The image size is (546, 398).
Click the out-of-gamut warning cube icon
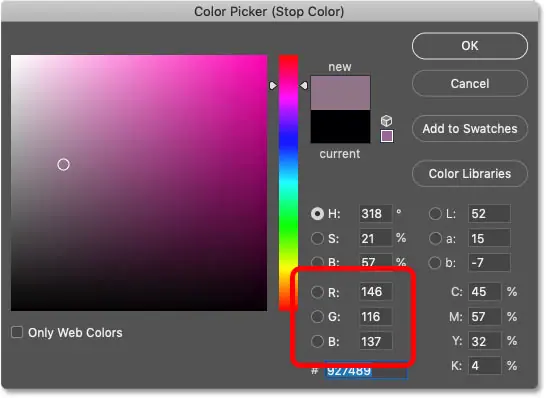387,121
